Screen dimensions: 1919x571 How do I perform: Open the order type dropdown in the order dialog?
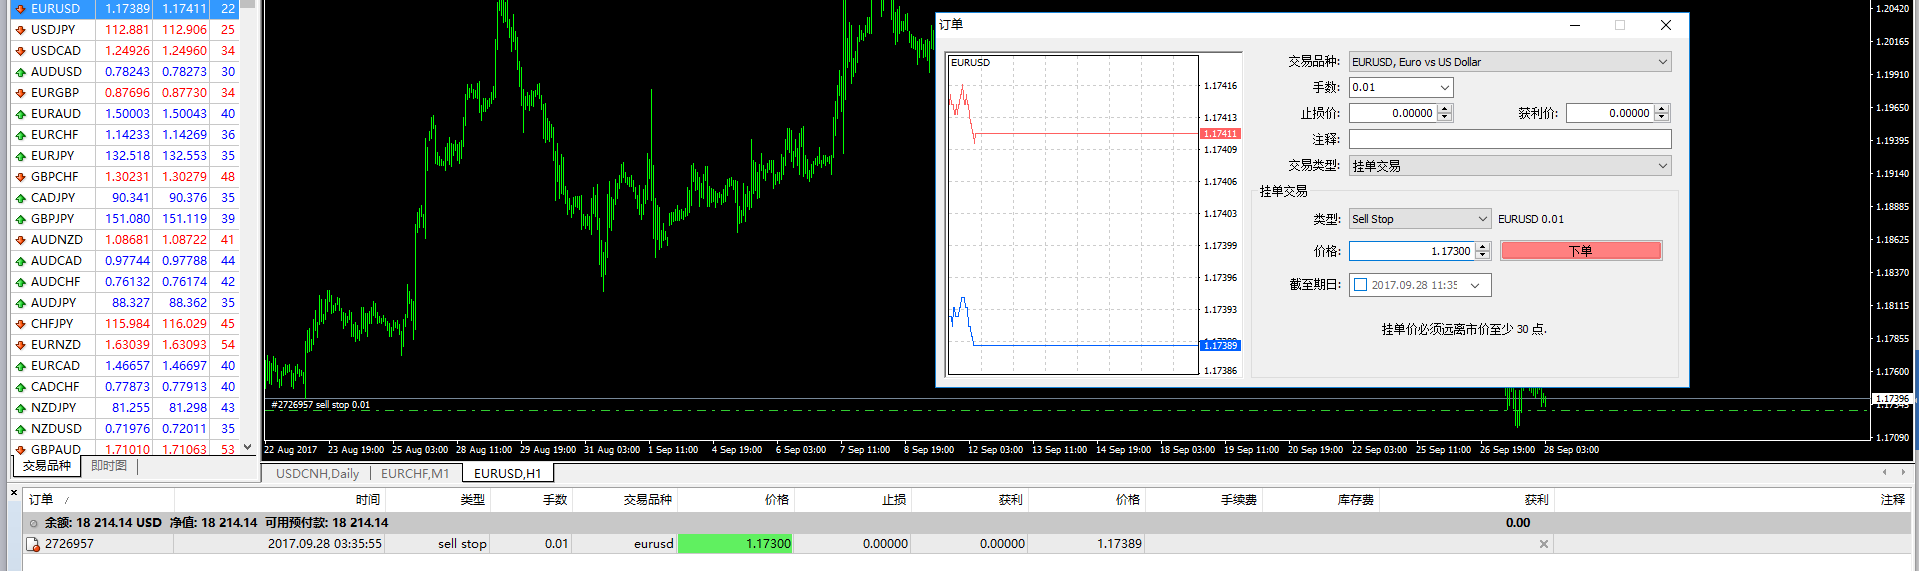tap(1510, 166)
